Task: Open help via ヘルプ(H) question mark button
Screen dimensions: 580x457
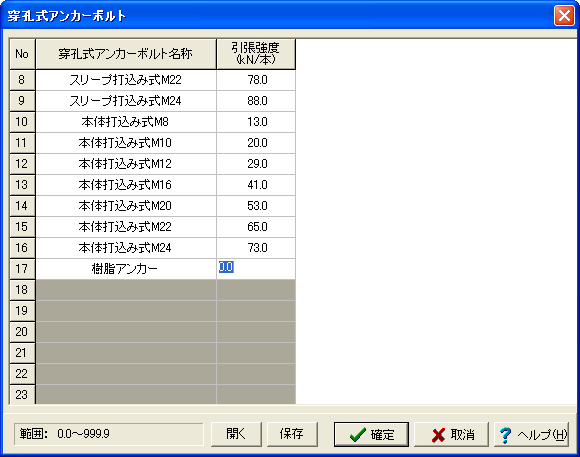Action: point(532,434)
